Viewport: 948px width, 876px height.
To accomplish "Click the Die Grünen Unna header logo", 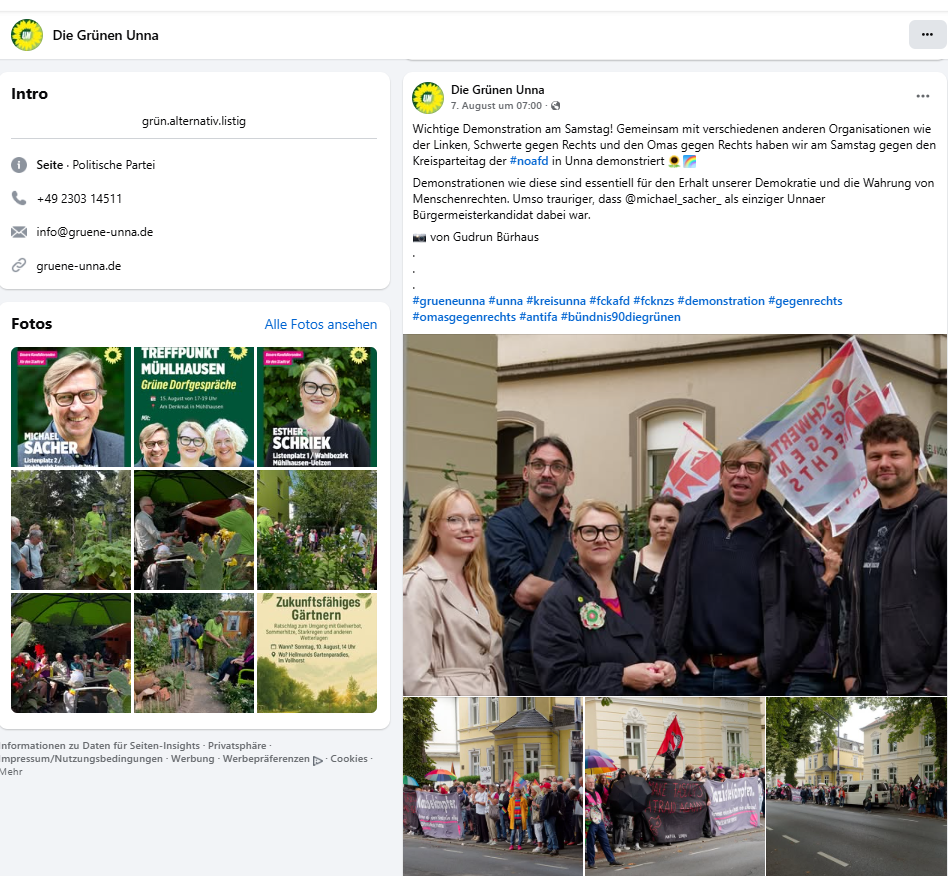I will [27, 35].
